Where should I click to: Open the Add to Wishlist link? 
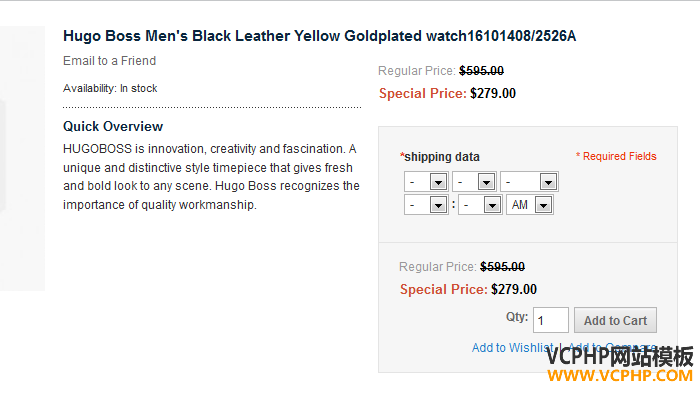coord(512,347)
